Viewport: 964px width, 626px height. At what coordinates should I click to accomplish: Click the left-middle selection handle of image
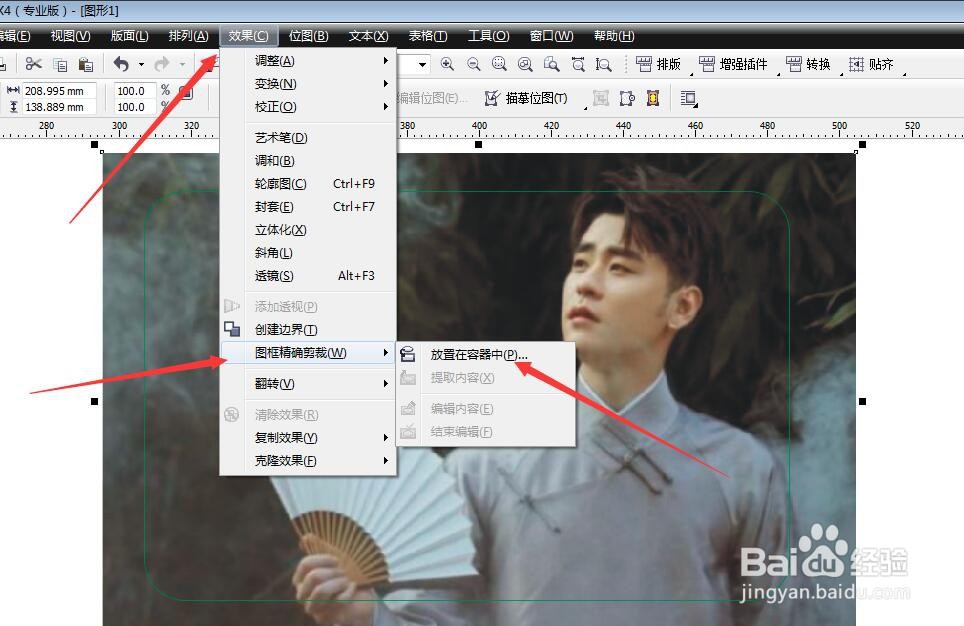coord(94,401)
